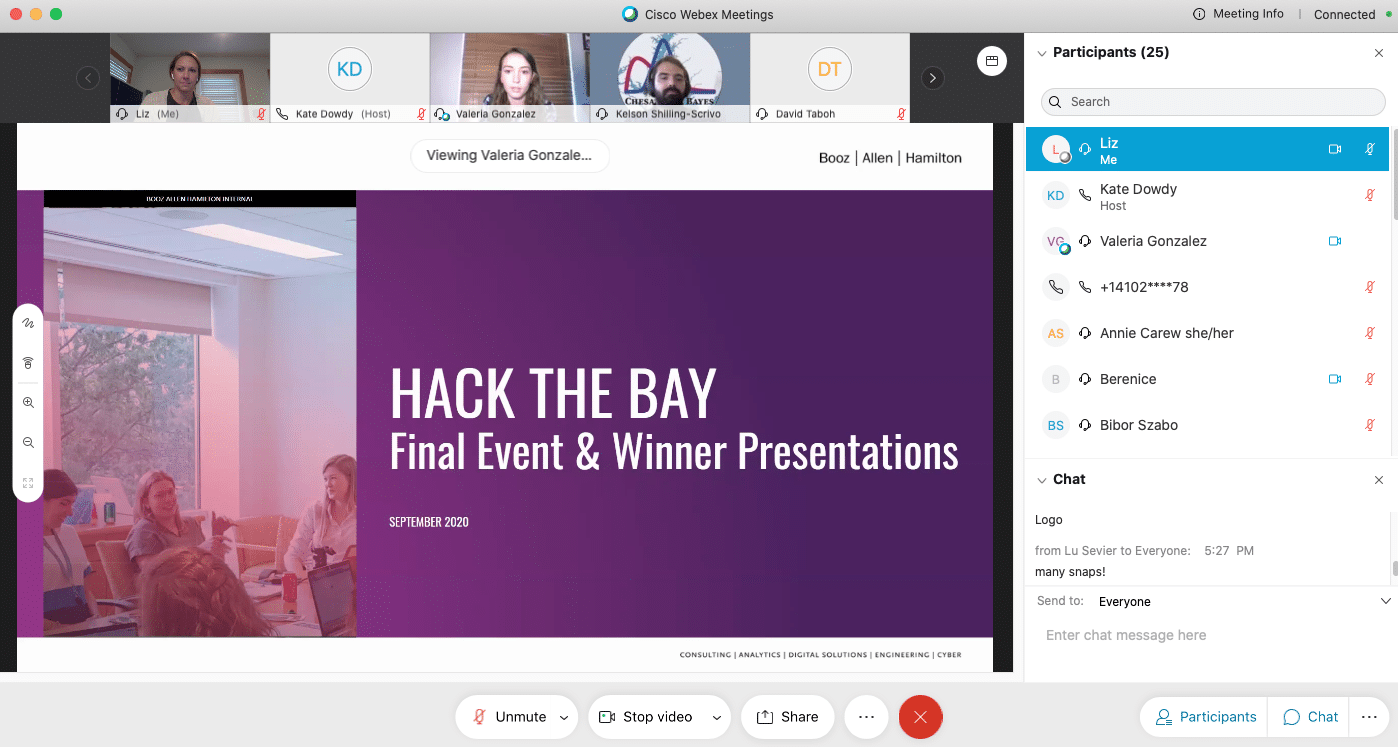The width and height of the screenshot is (1398, 747).
Task: Click Valeria Gonzalez's camera icon
Action: pyautogui.click(x=1334, y=241)
